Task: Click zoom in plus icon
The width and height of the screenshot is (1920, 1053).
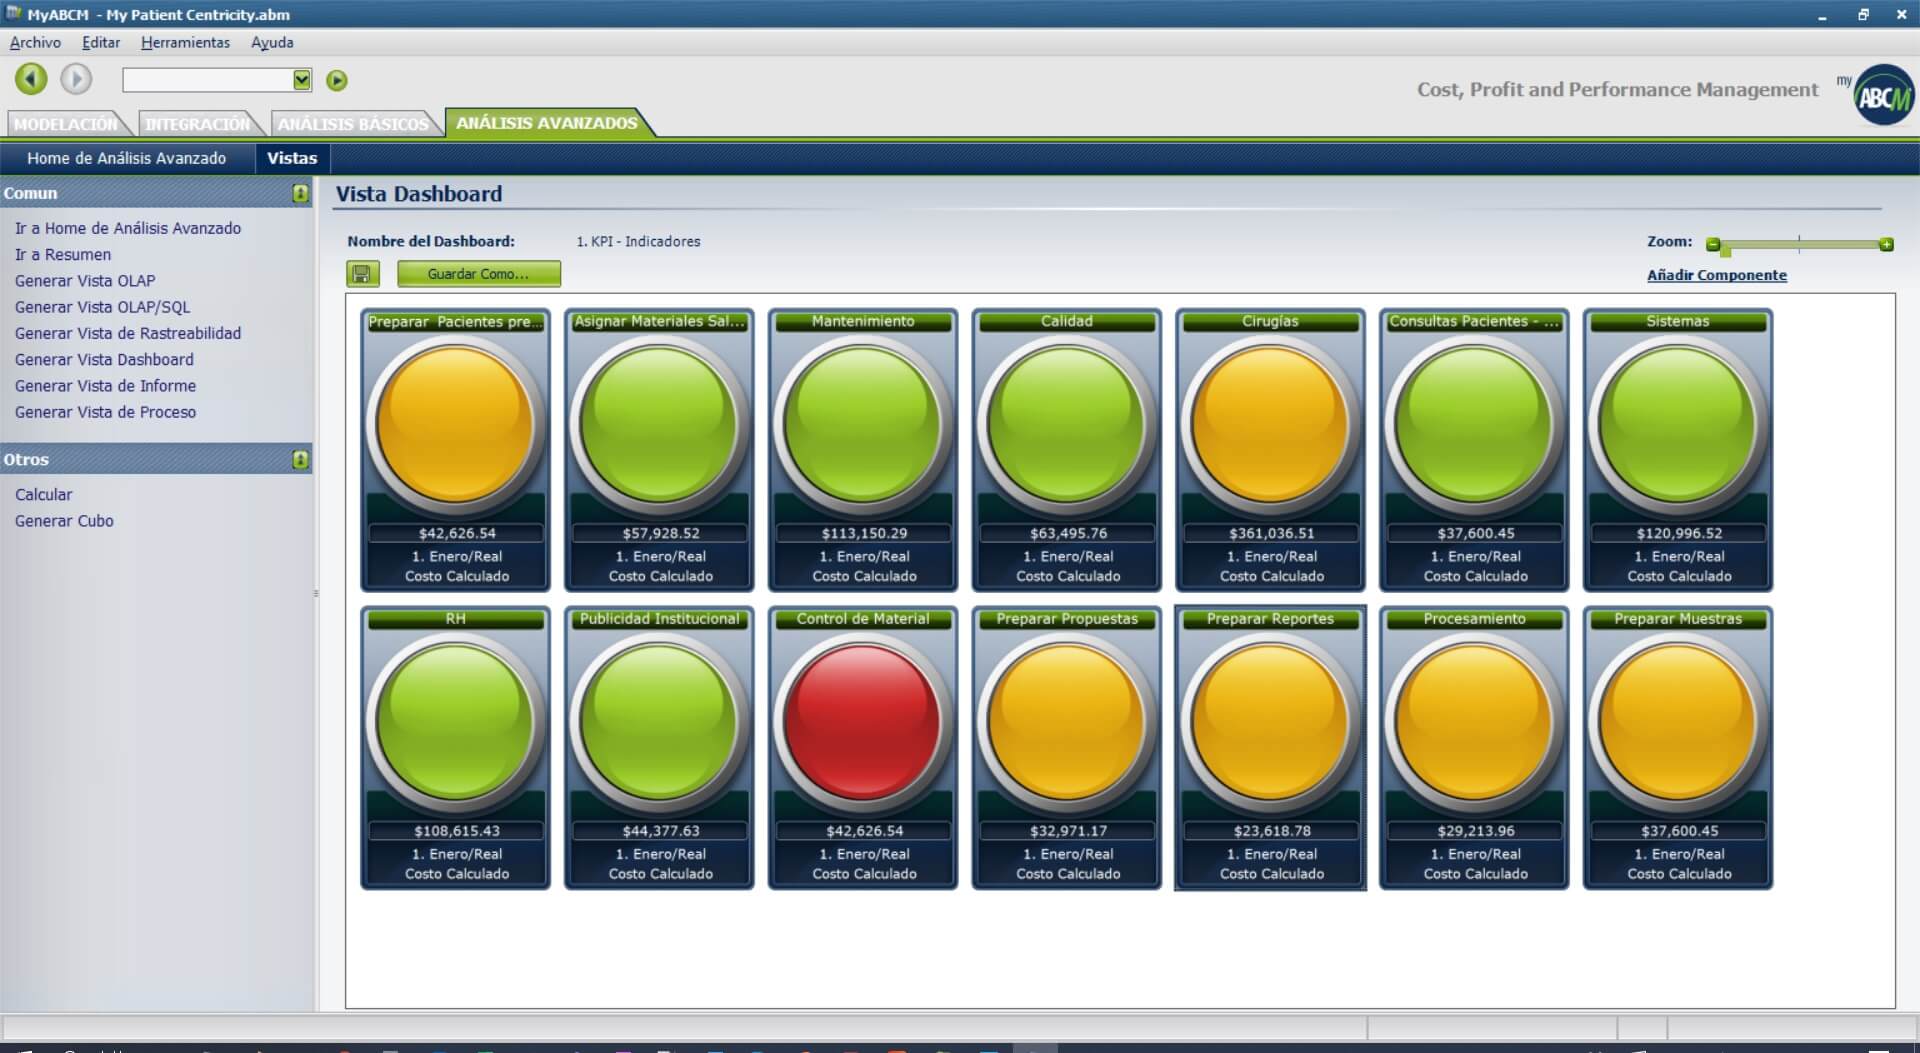Action: (1886, 244)
